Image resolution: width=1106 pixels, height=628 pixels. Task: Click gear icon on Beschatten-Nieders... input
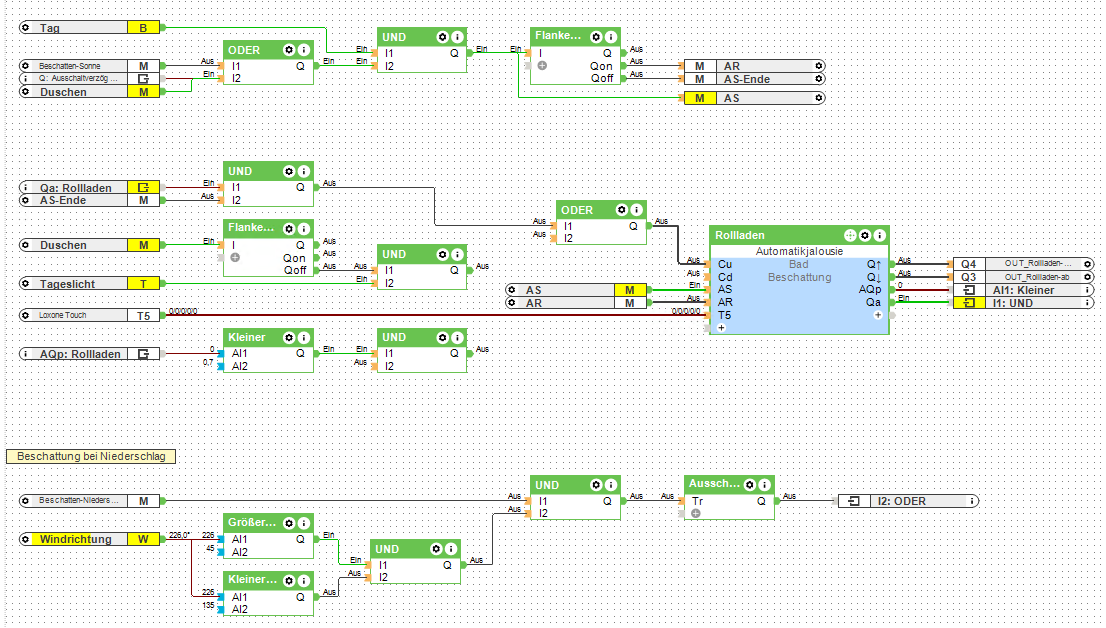point(25,501)
